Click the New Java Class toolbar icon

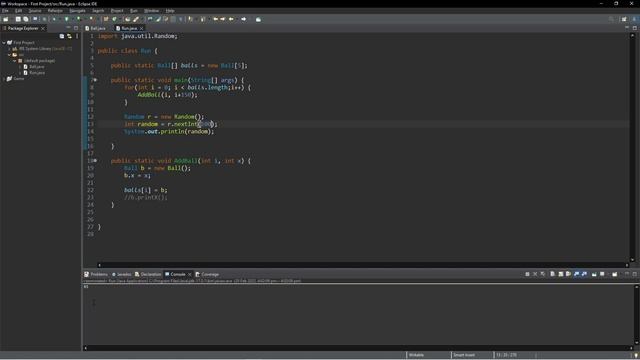pyautogui.click(x=115, y=19)
